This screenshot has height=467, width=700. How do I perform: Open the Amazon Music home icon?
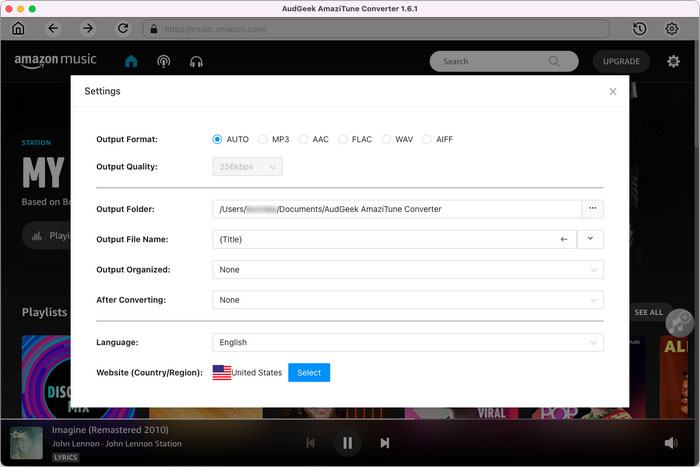(131, 61)
